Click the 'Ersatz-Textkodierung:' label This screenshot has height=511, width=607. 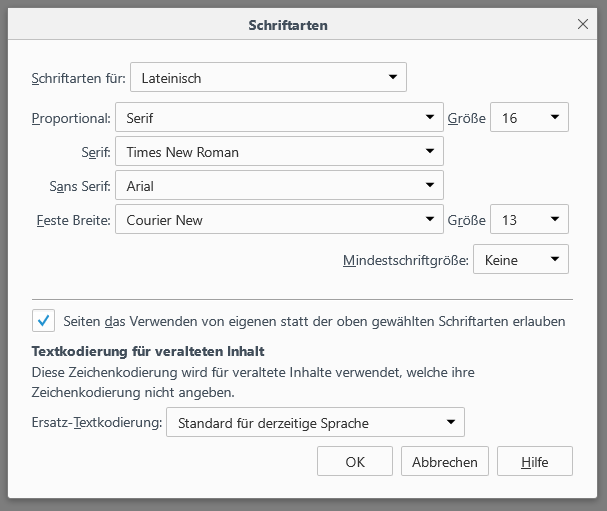[x=97, y=422]
